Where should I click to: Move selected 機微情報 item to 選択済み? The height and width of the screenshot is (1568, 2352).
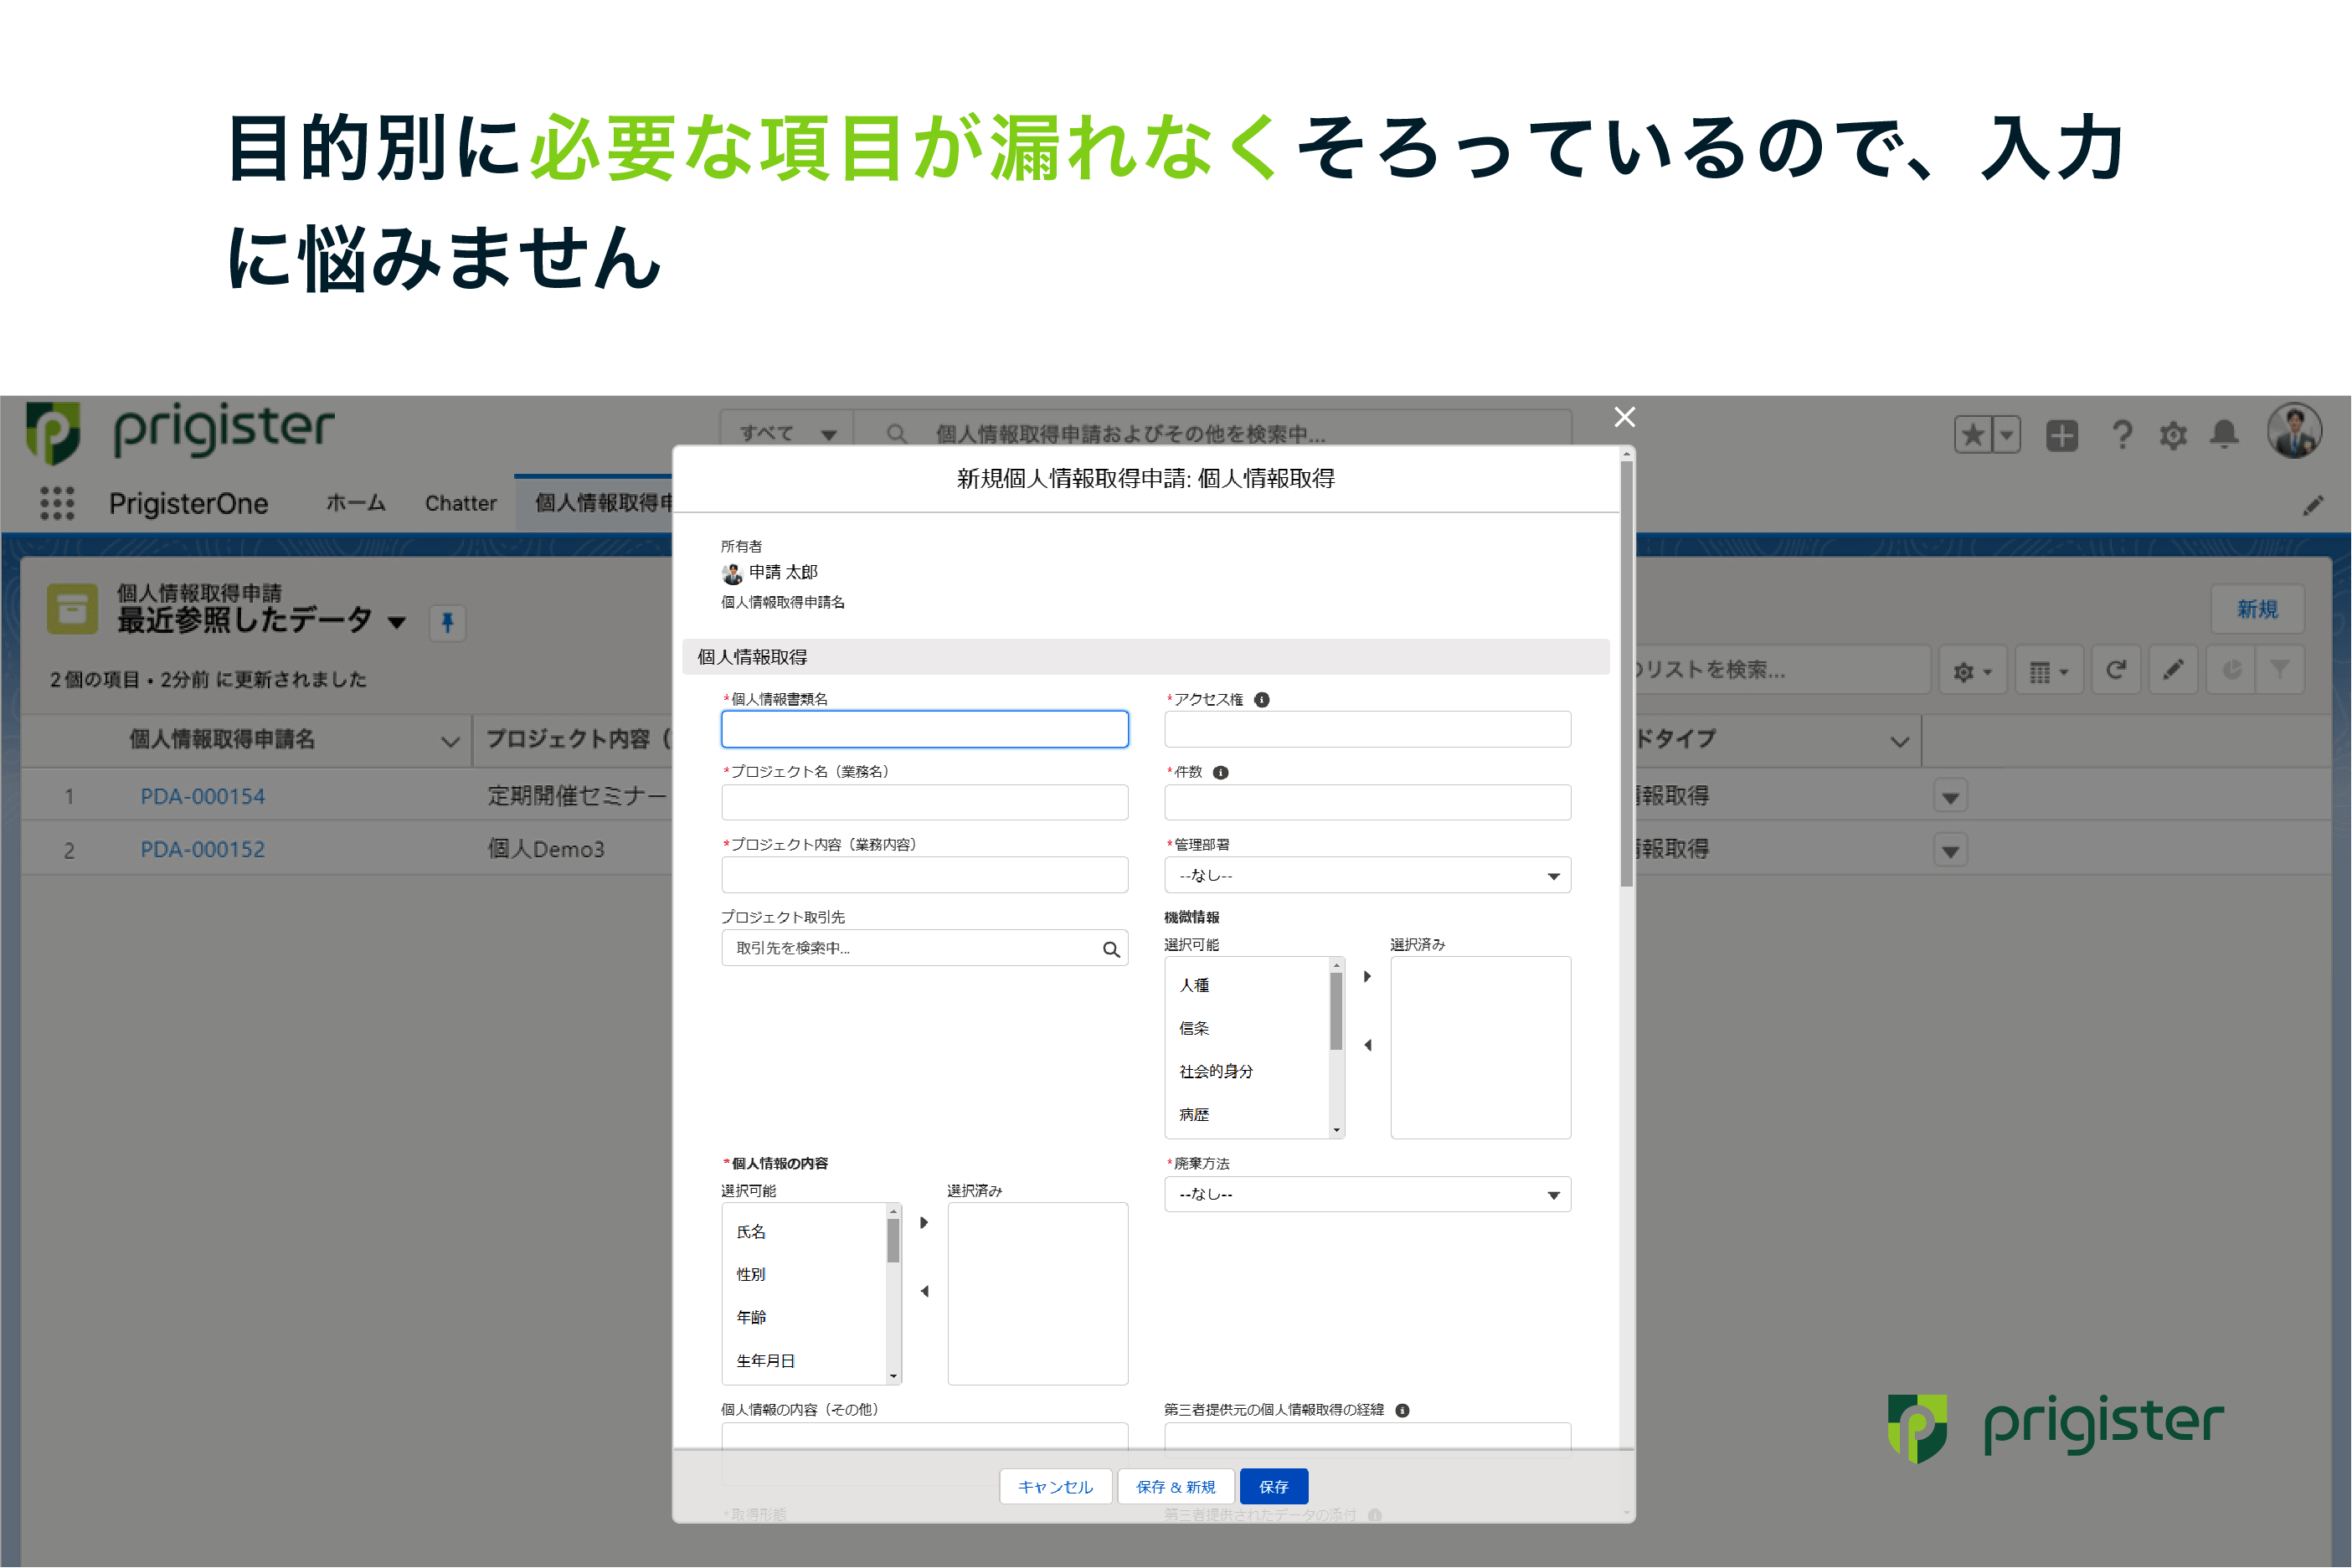point(1367,977)
